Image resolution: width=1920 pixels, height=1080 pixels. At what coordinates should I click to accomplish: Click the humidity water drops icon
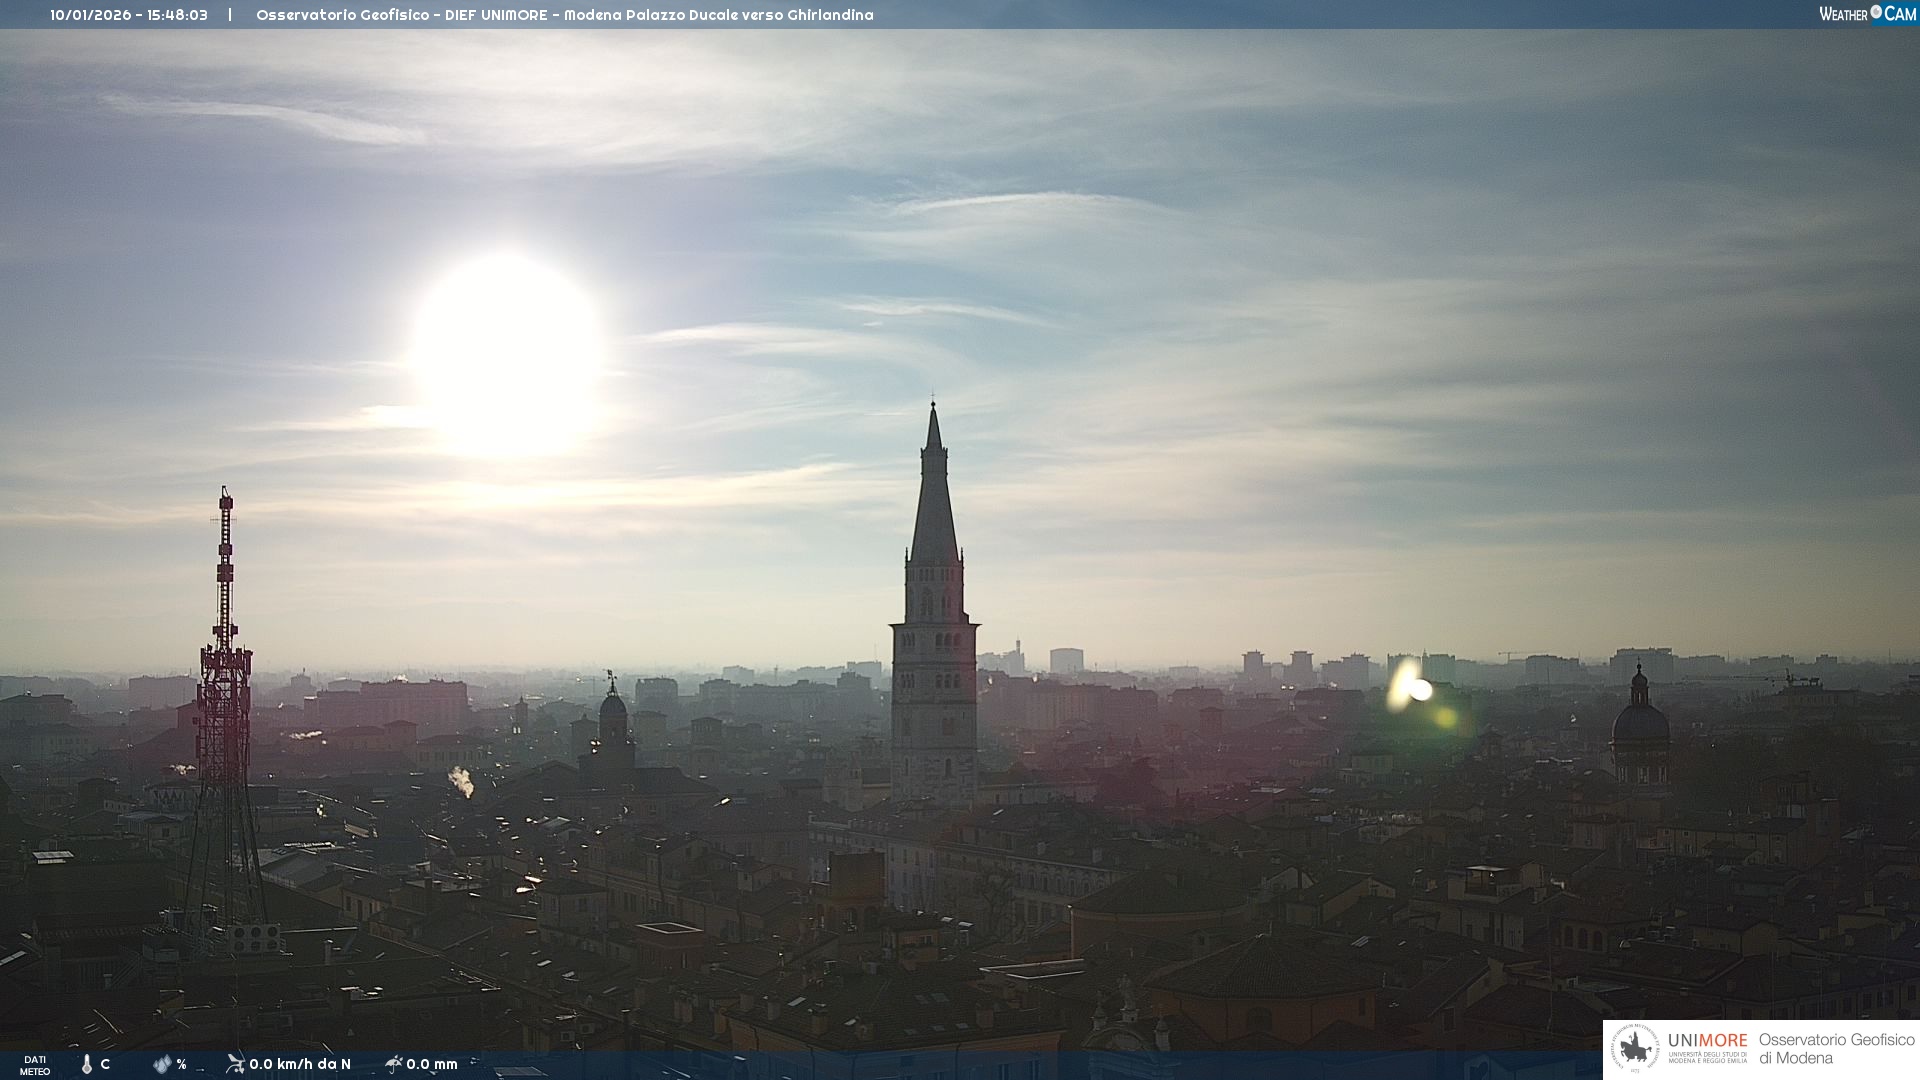click(x=162, y=1064)
